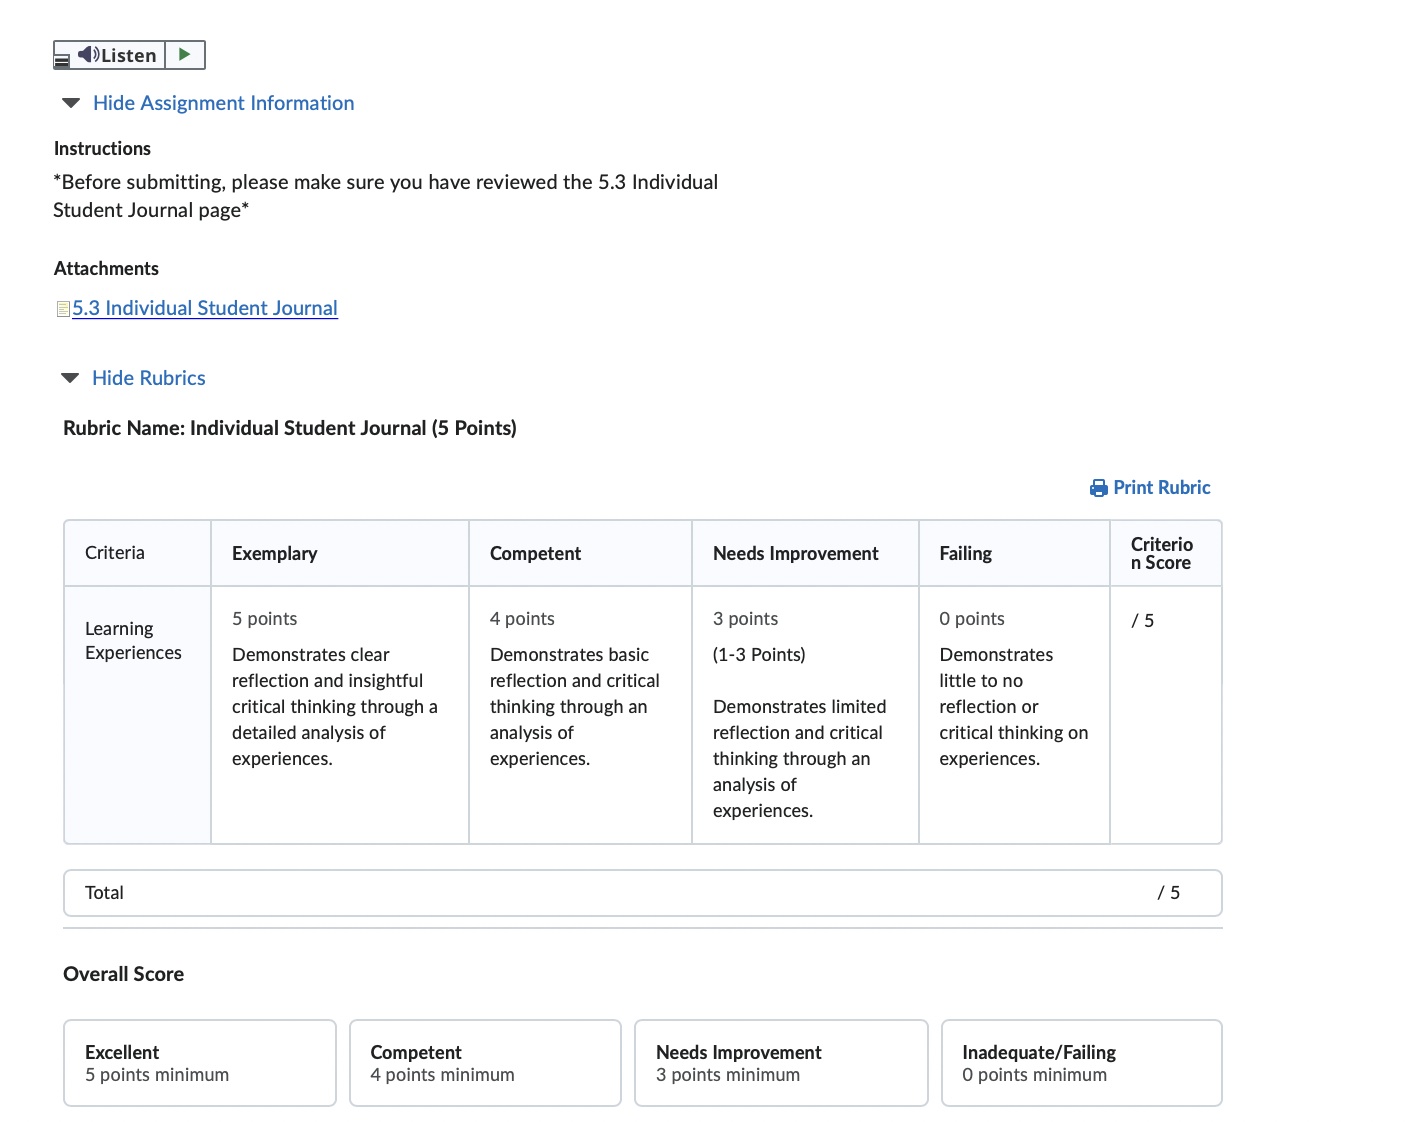Select the Needs Improvement 3 points cell
This screenshot has width=1420, height=1122.
pyautogui.click(x=805, y=715)
